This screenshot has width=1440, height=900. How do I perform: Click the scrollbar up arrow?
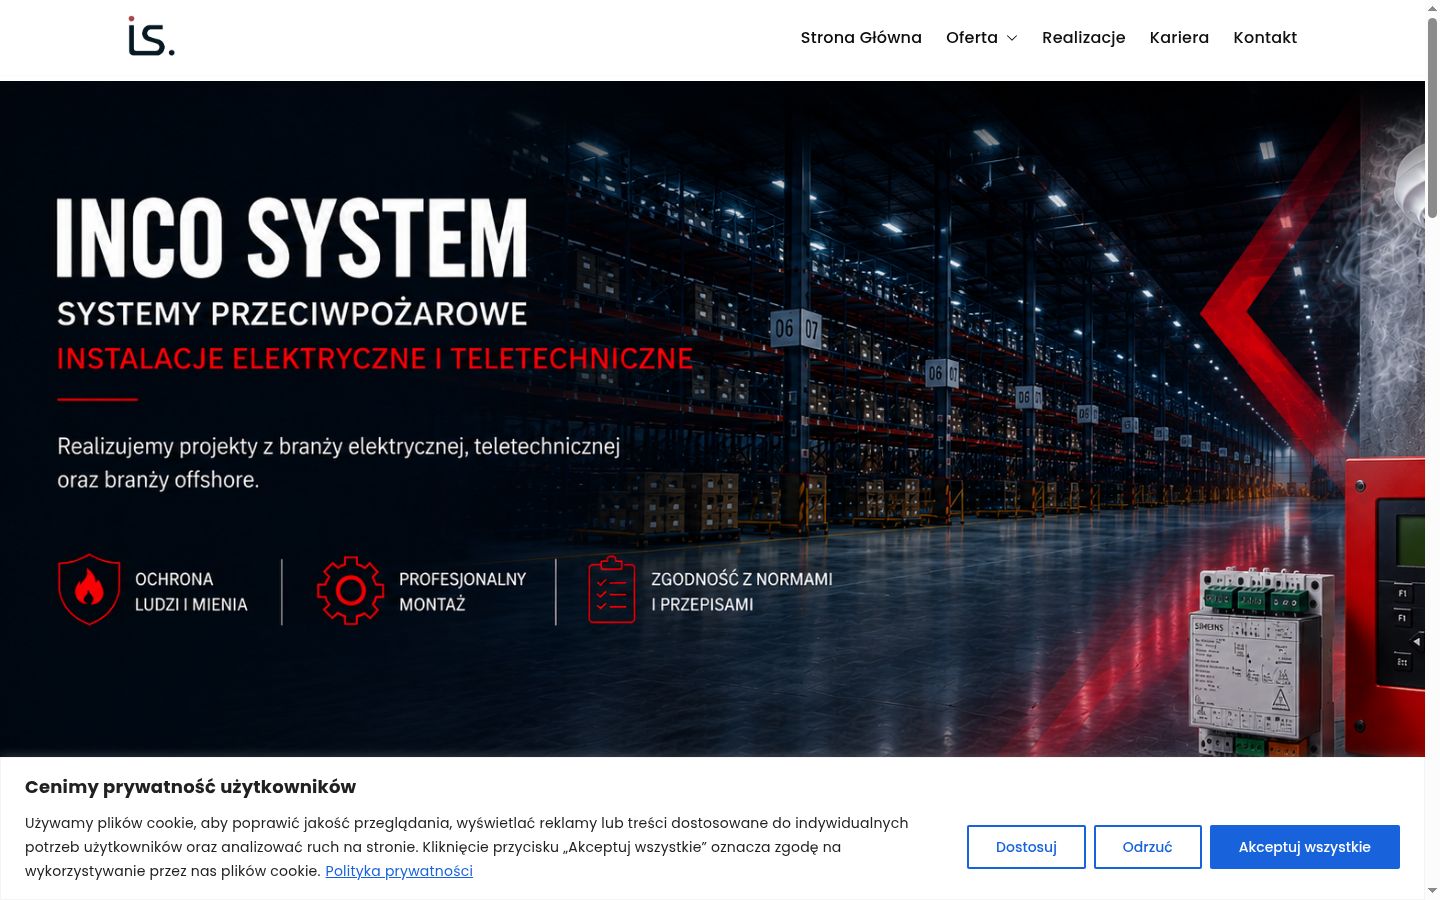[x=1432, y=7]
